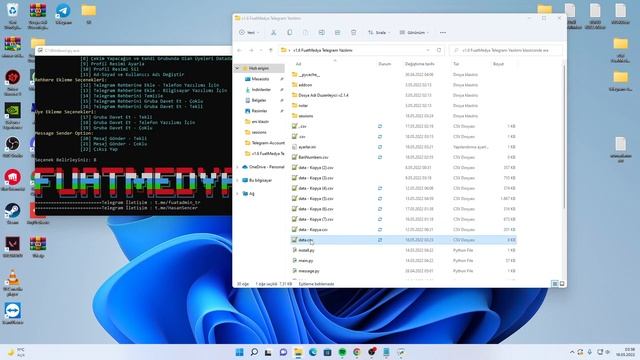Refresh the current Explorer folder
Screen dimensions: 640x360
point(439,50)
